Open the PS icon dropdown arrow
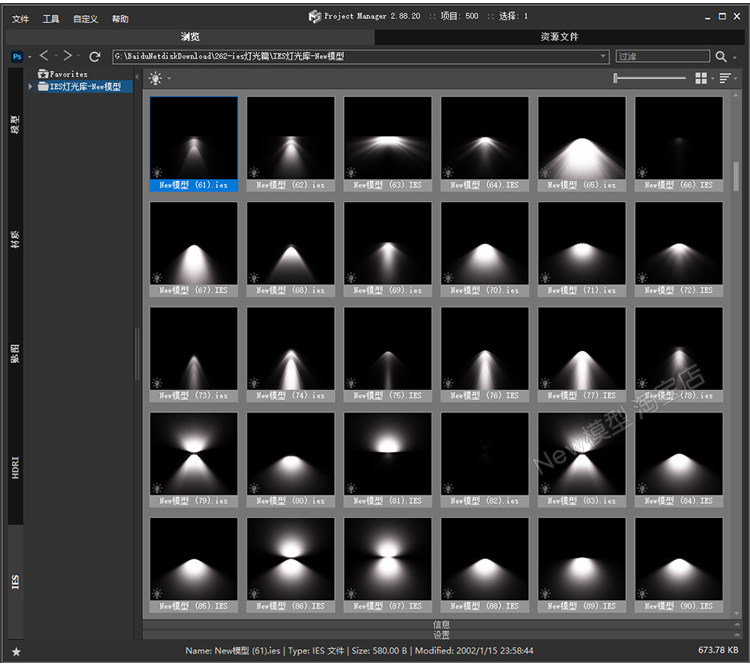The height and width of the screenshot is (666, 750). pyautogui.click(x=30, y=57)
